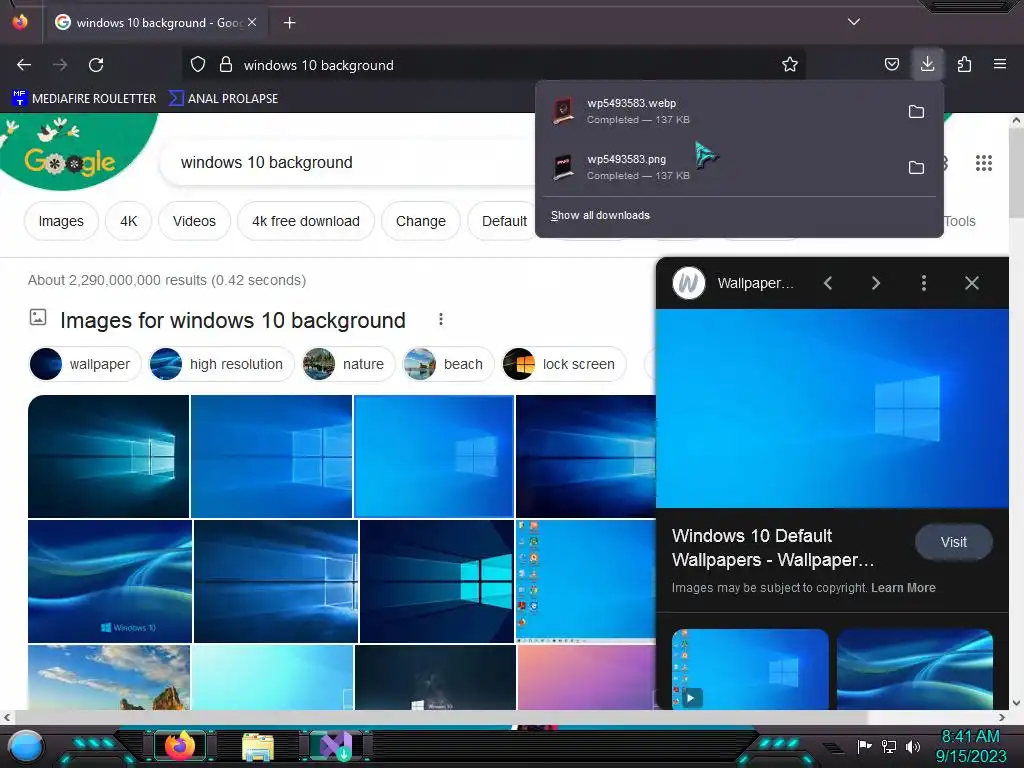
Task: Open related blue wave wallpaper thumbnail
Action: (914, 669)
